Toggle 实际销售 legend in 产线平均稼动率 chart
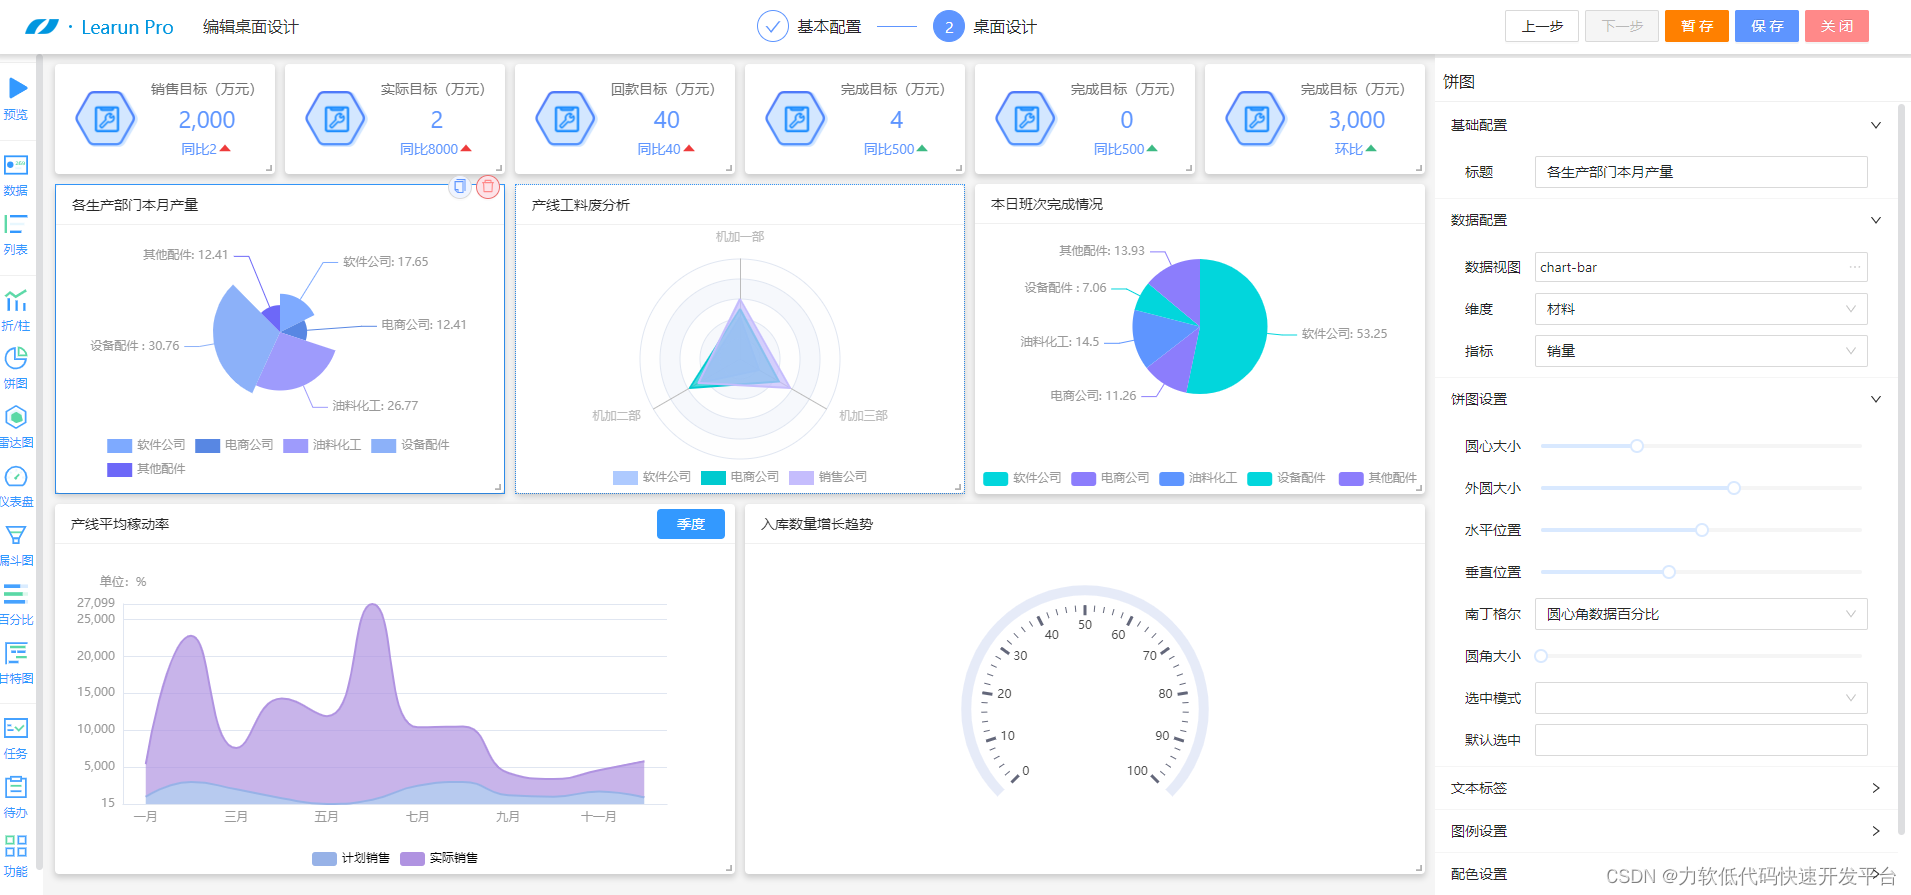 439,858
